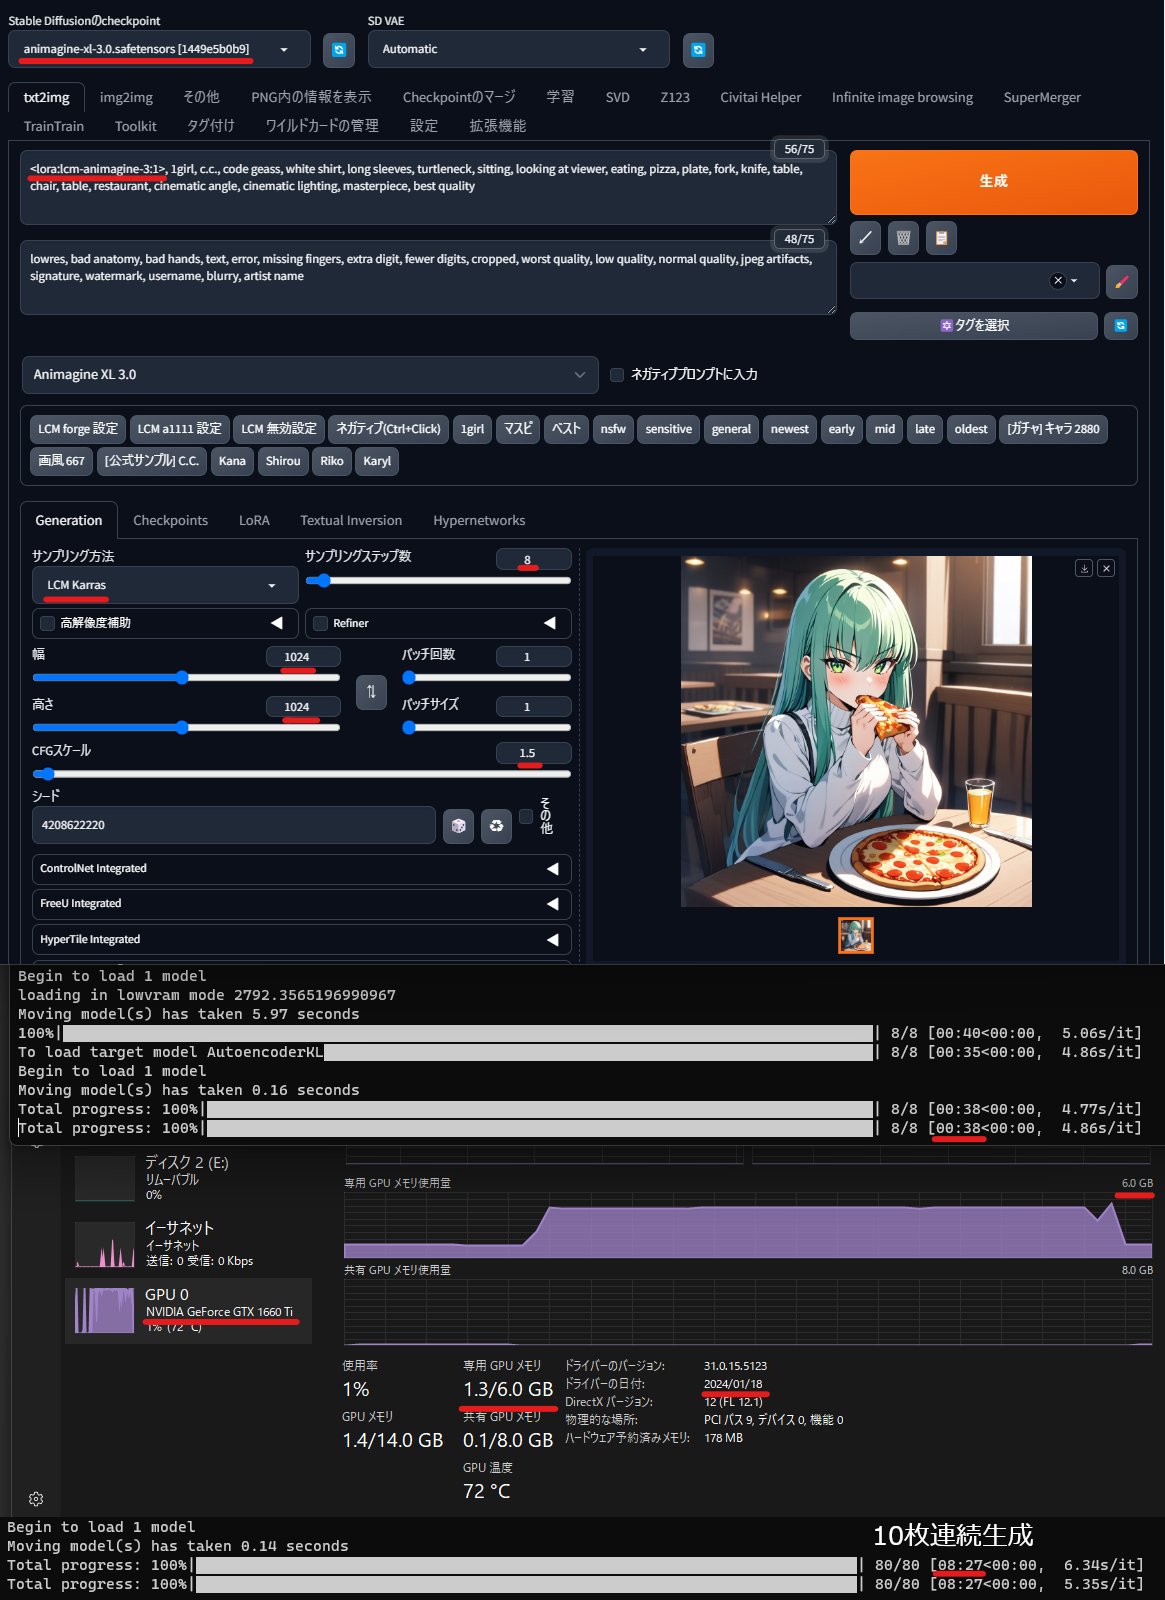
Task: Randomize the seed with the dice icon
Action: pos(458,826)
